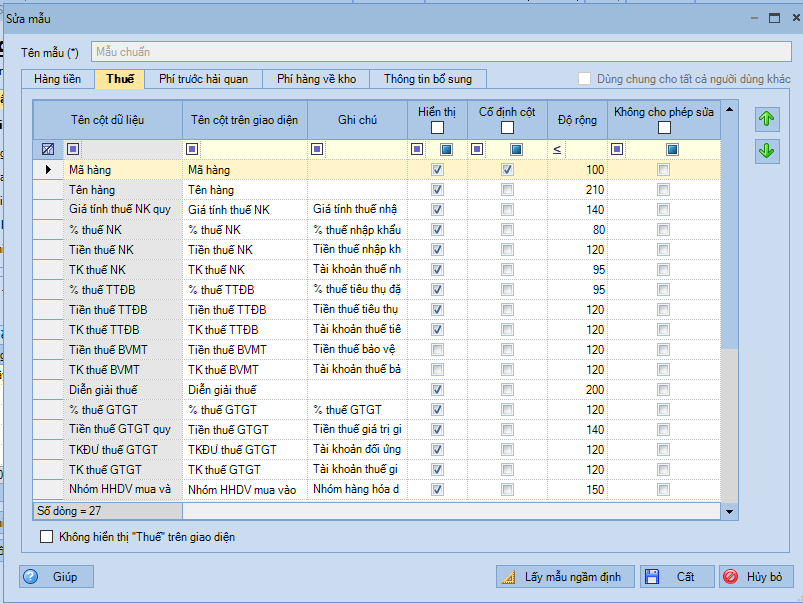Image resolution: width=803 pixels, height=604 pixels.
Task: Enable Không hiển thị "Thuế" trên giao diện
Action: pos(47,537)
